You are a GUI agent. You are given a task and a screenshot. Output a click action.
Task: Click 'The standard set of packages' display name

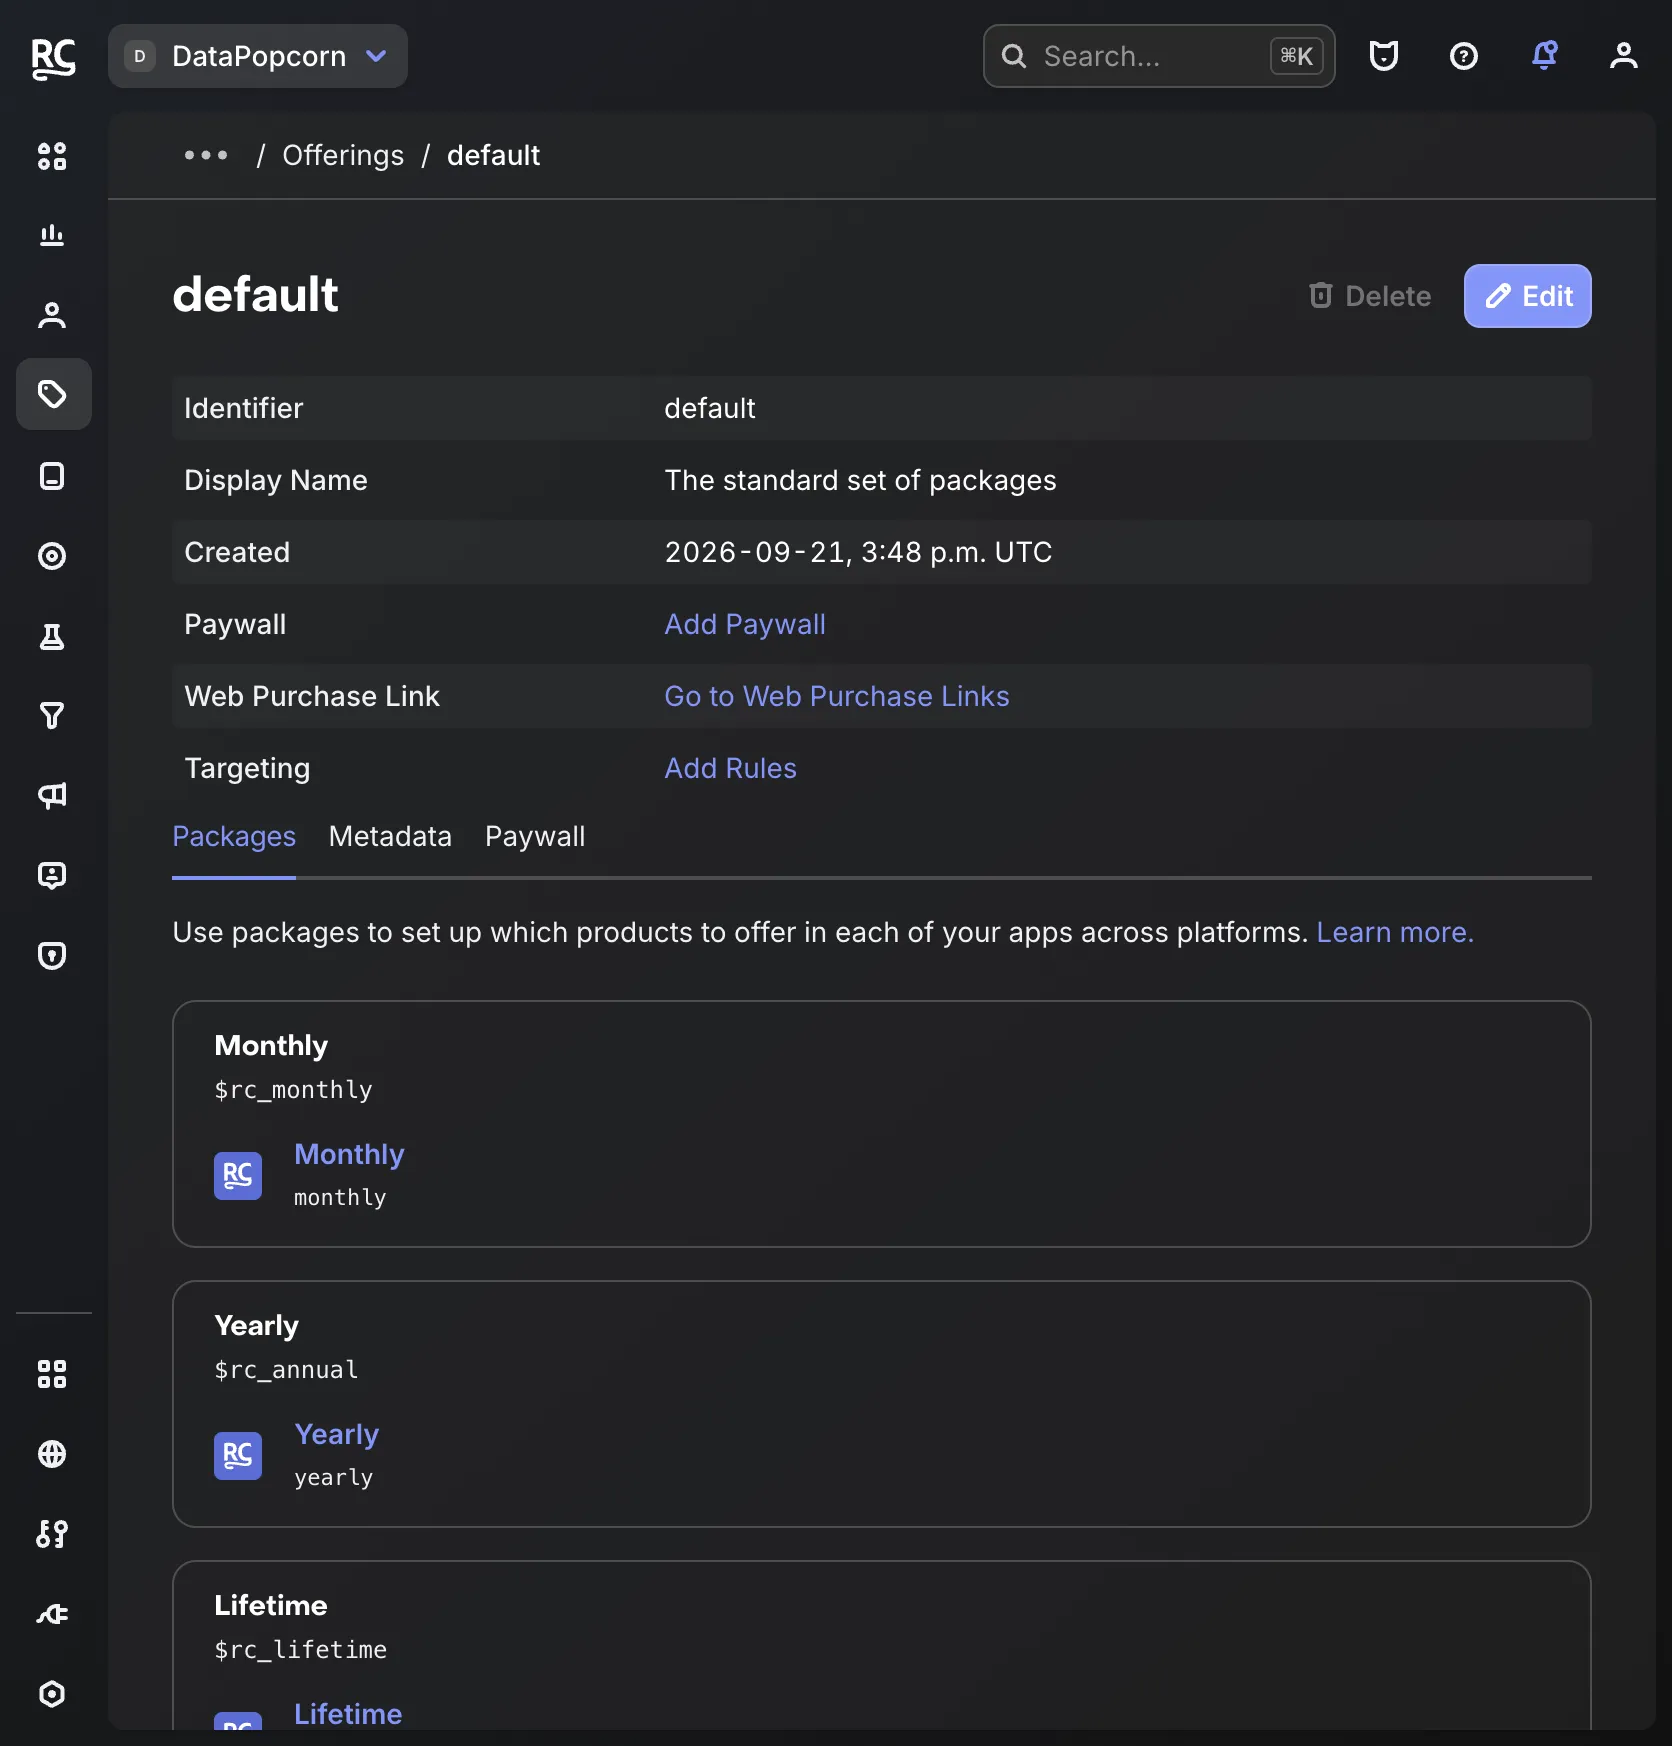[860, 480]
